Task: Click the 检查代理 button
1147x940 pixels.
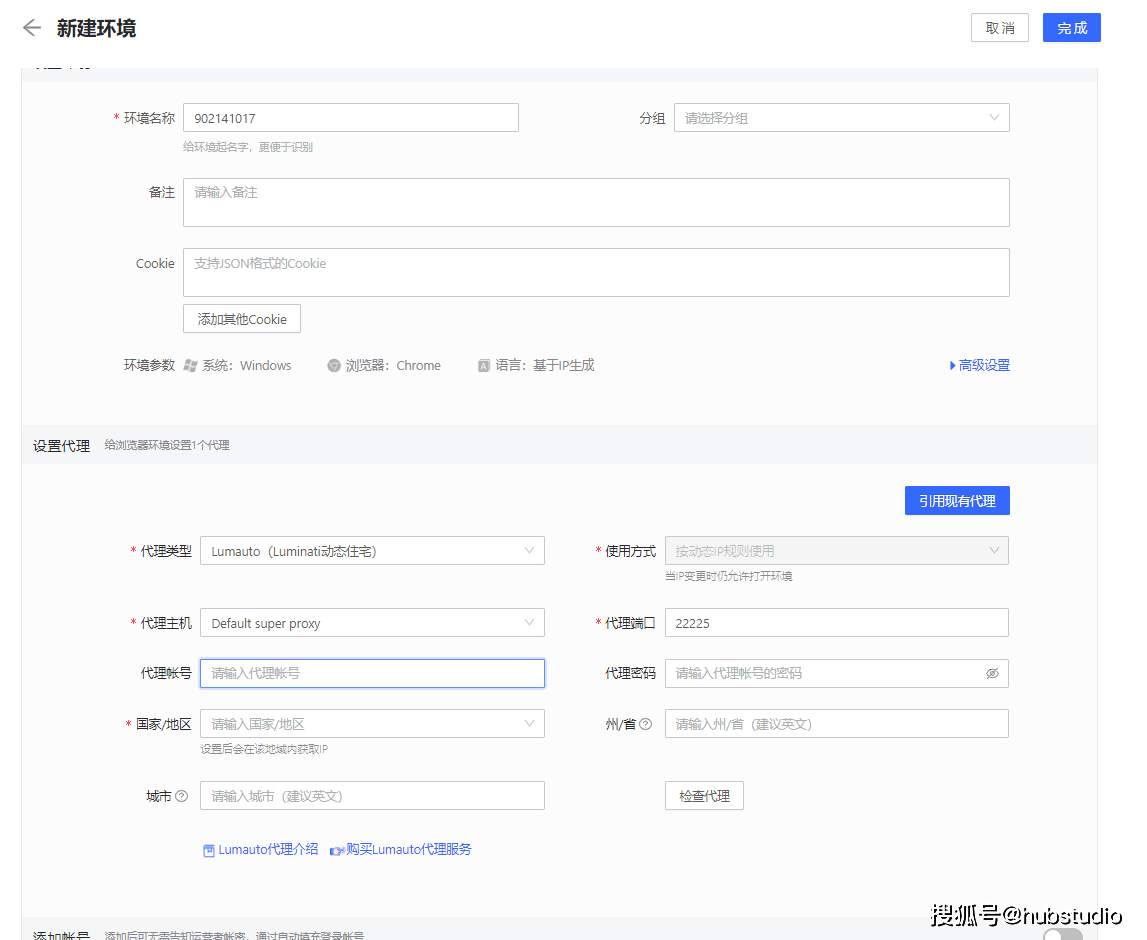Action: 704,795
